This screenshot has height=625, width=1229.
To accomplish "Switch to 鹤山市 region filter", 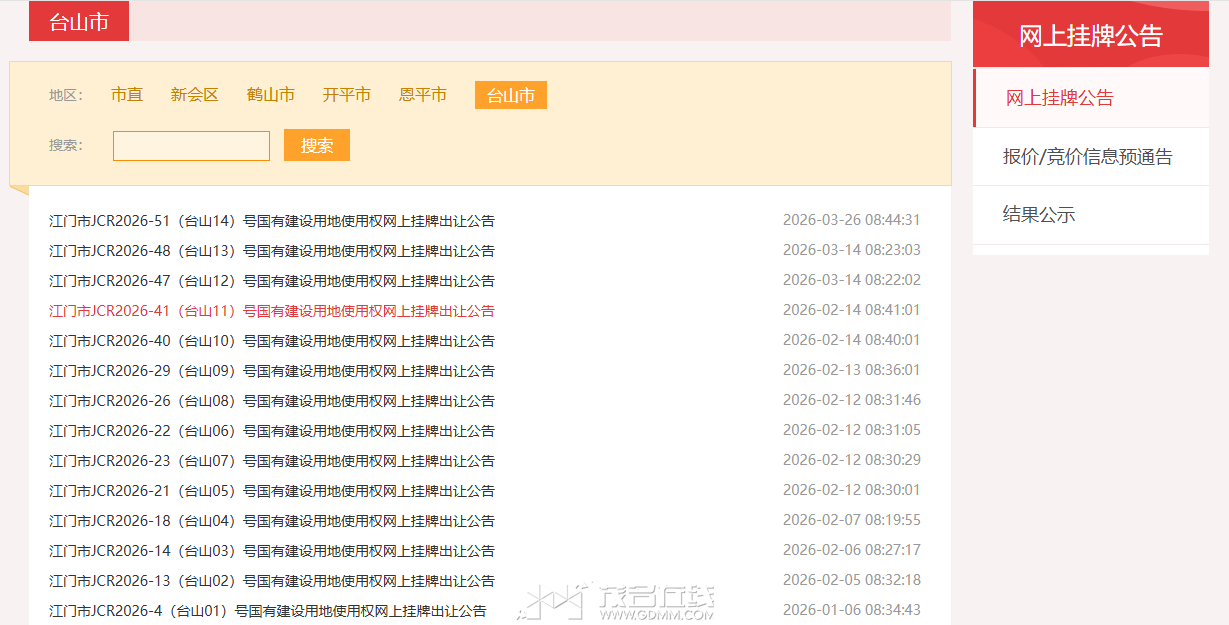I will click(270, 95).
